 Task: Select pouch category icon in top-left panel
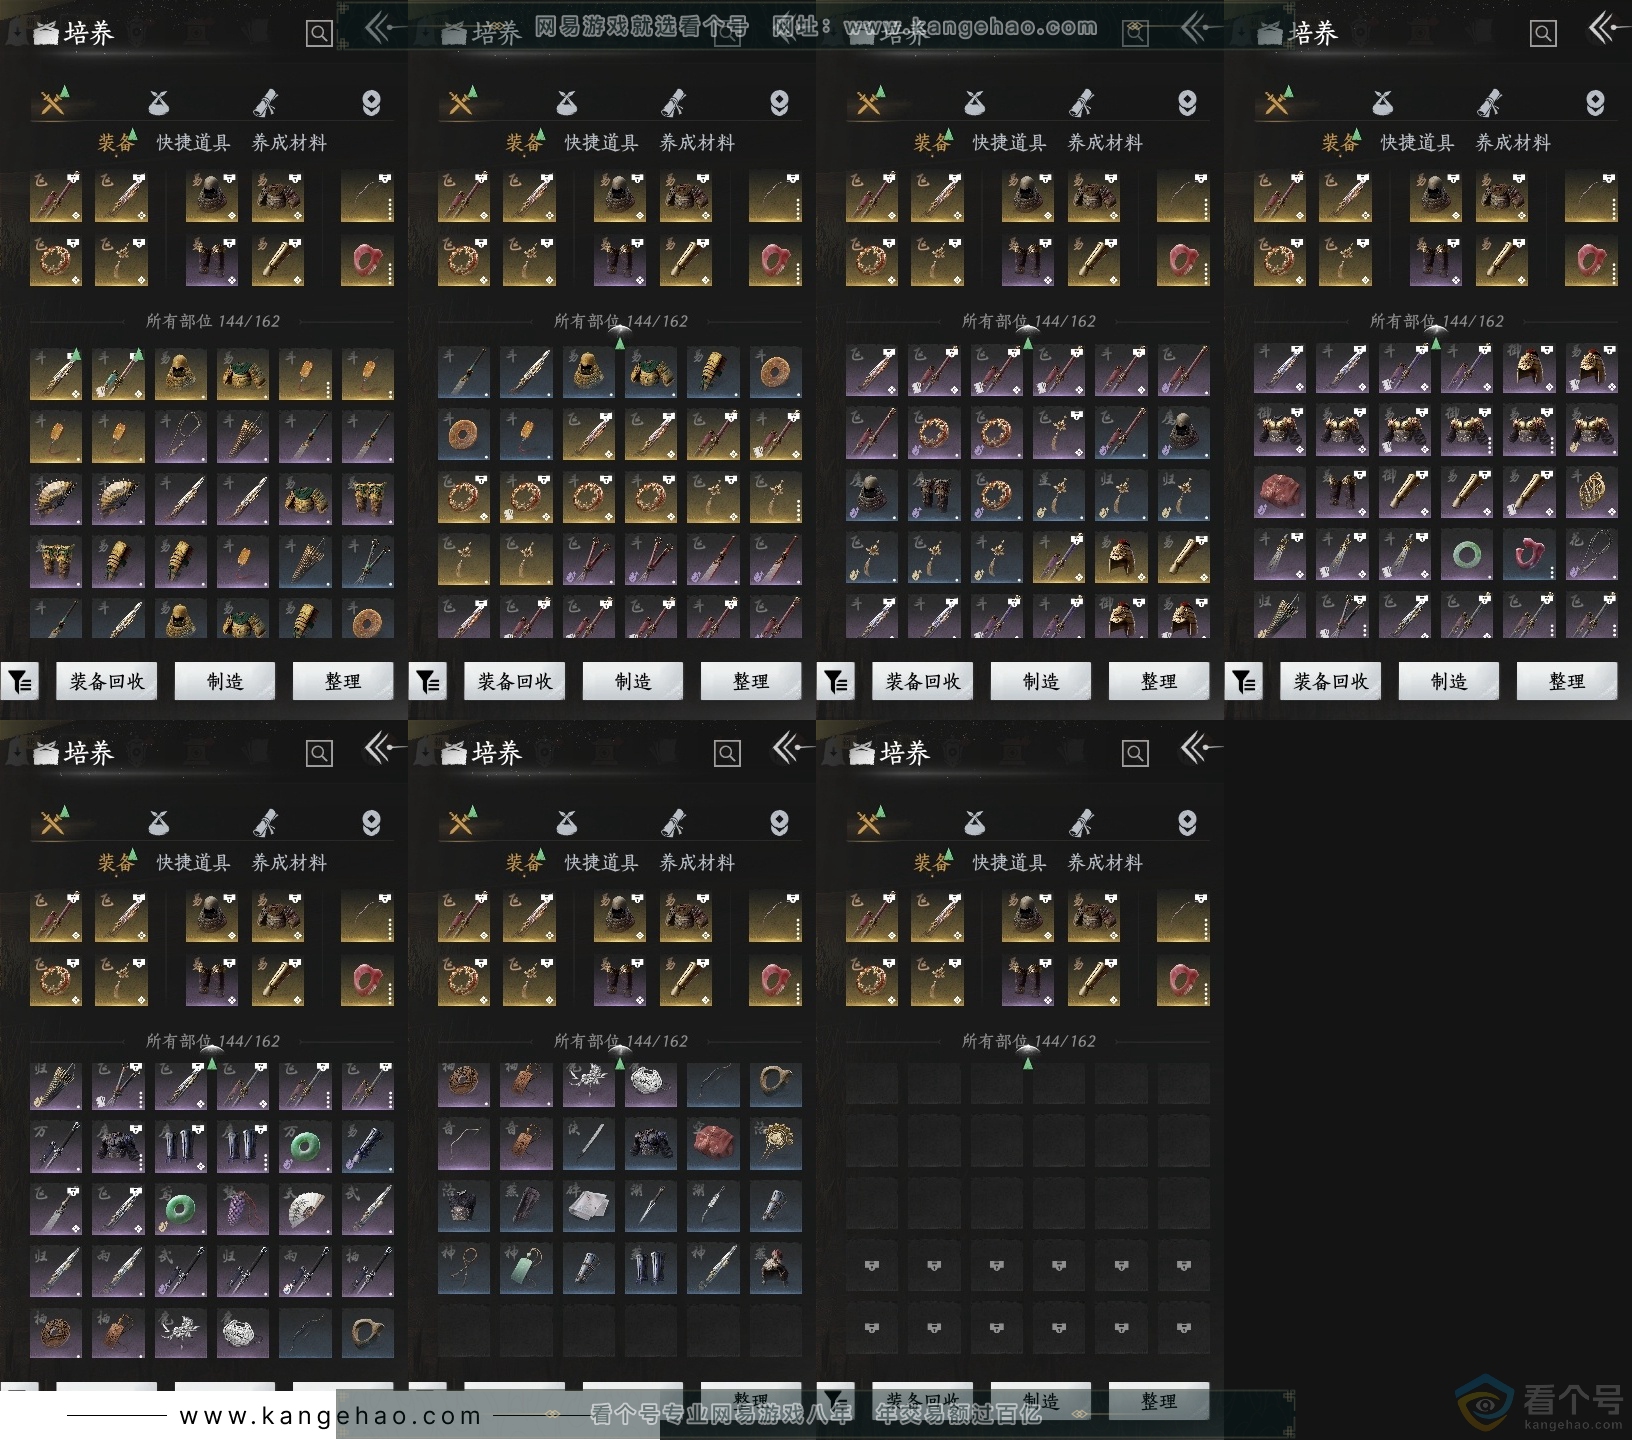tap(159, 102)
